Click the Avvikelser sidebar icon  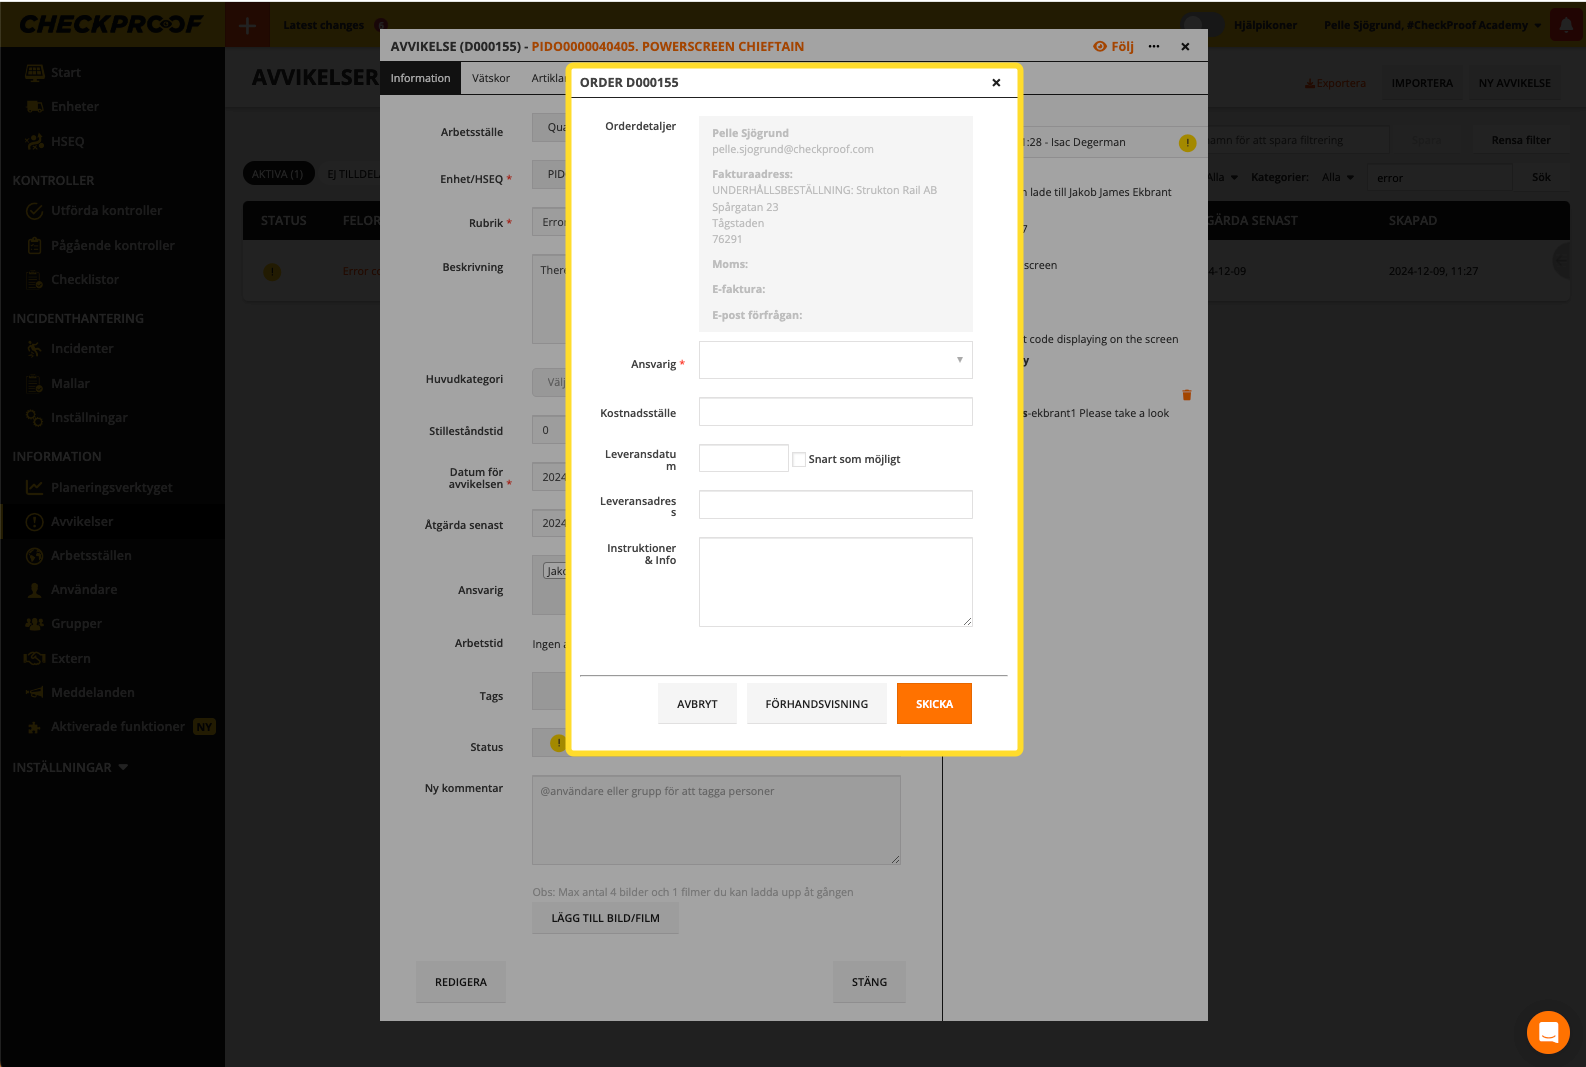click(34, 522)
